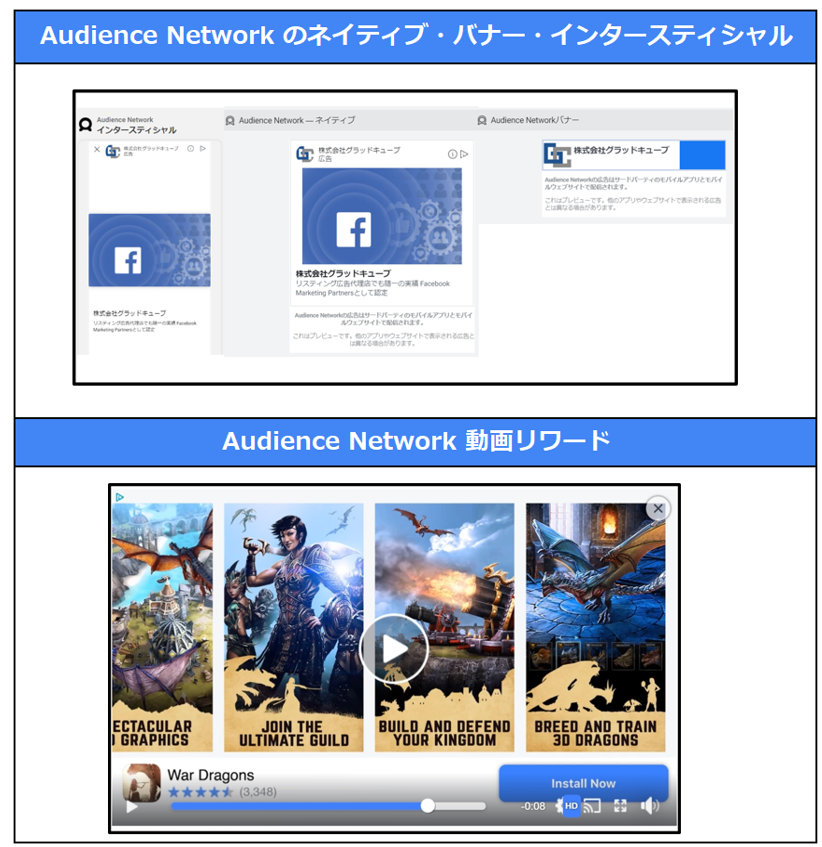Image resolution: width=822 pixels, height=847 pixels.
Task: Click the native ad info icon
Action: tap(452, 154)
